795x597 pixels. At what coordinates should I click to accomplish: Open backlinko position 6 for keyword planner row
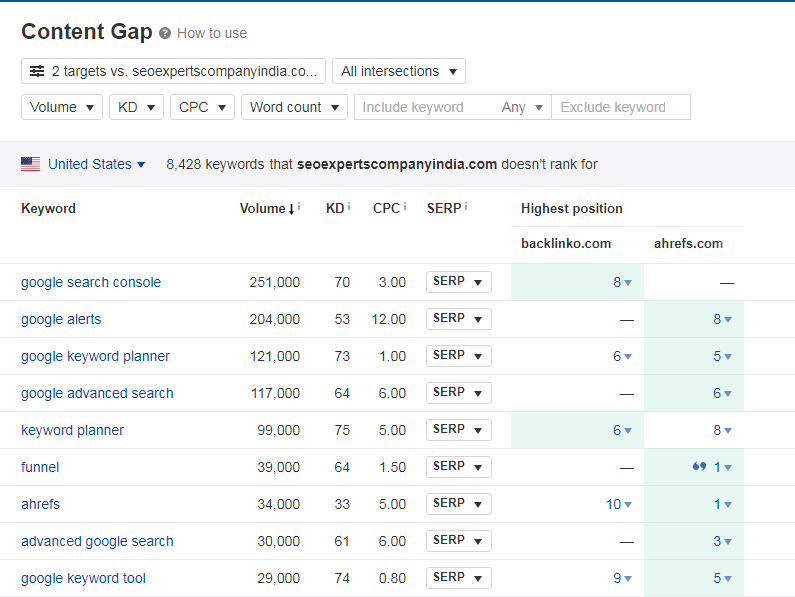point(622,430)
